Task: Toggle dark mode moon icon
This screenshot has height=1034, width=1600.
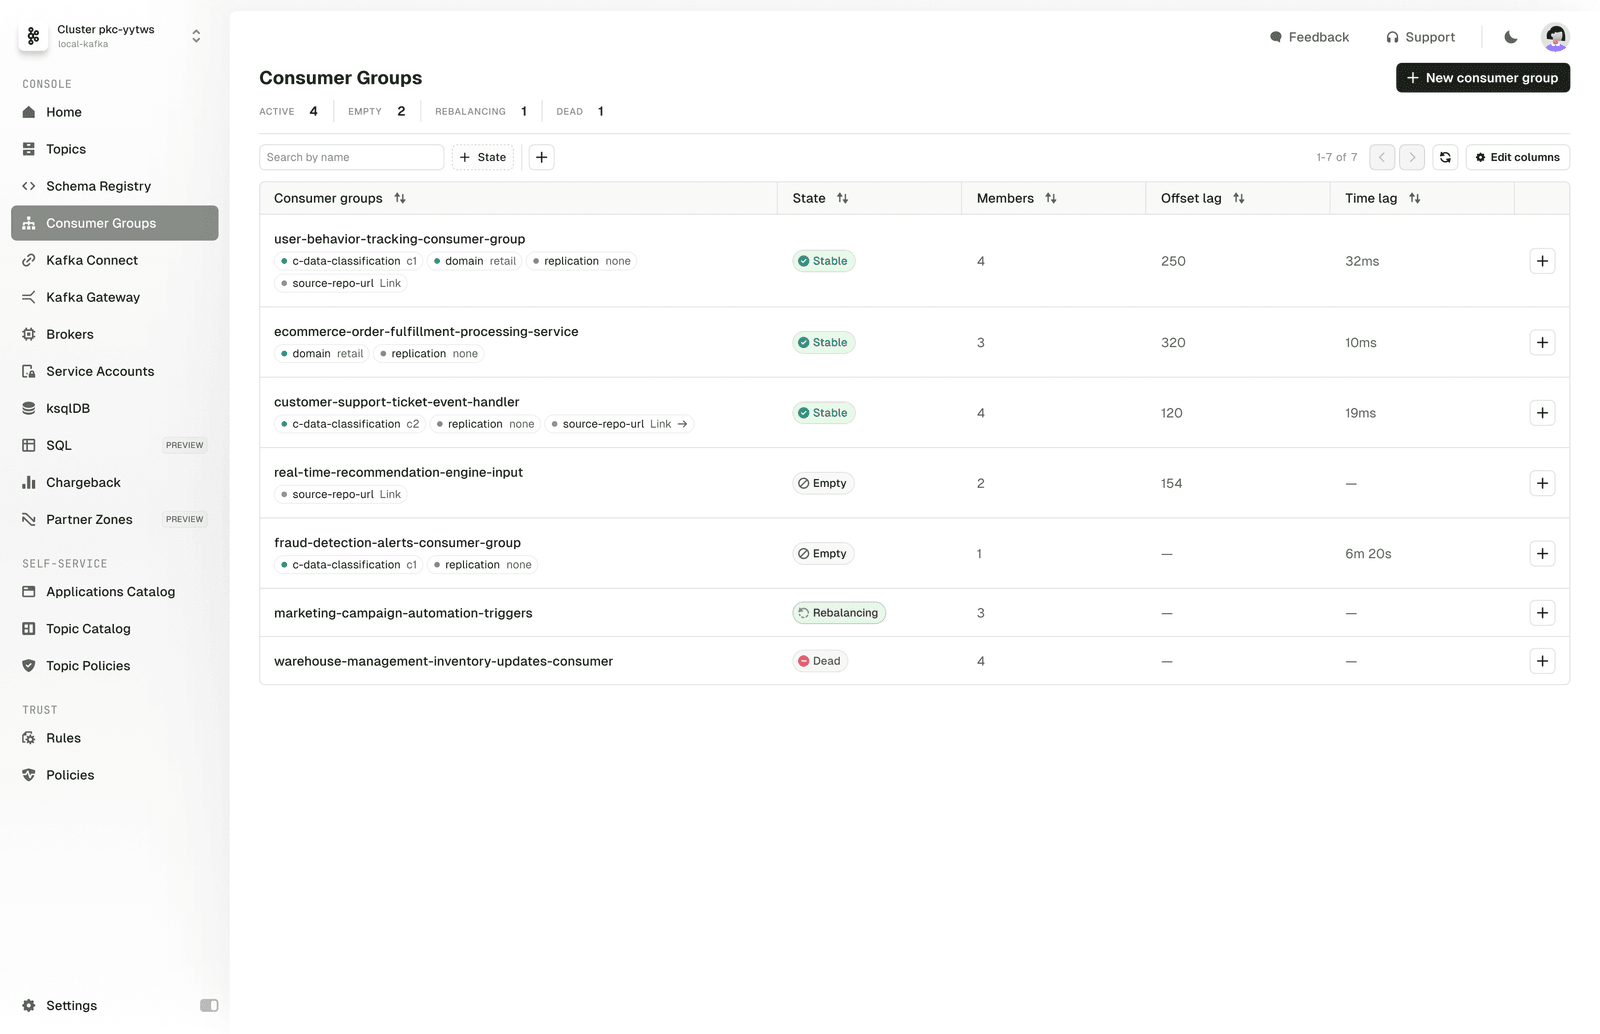Action: coord(1510,37)
